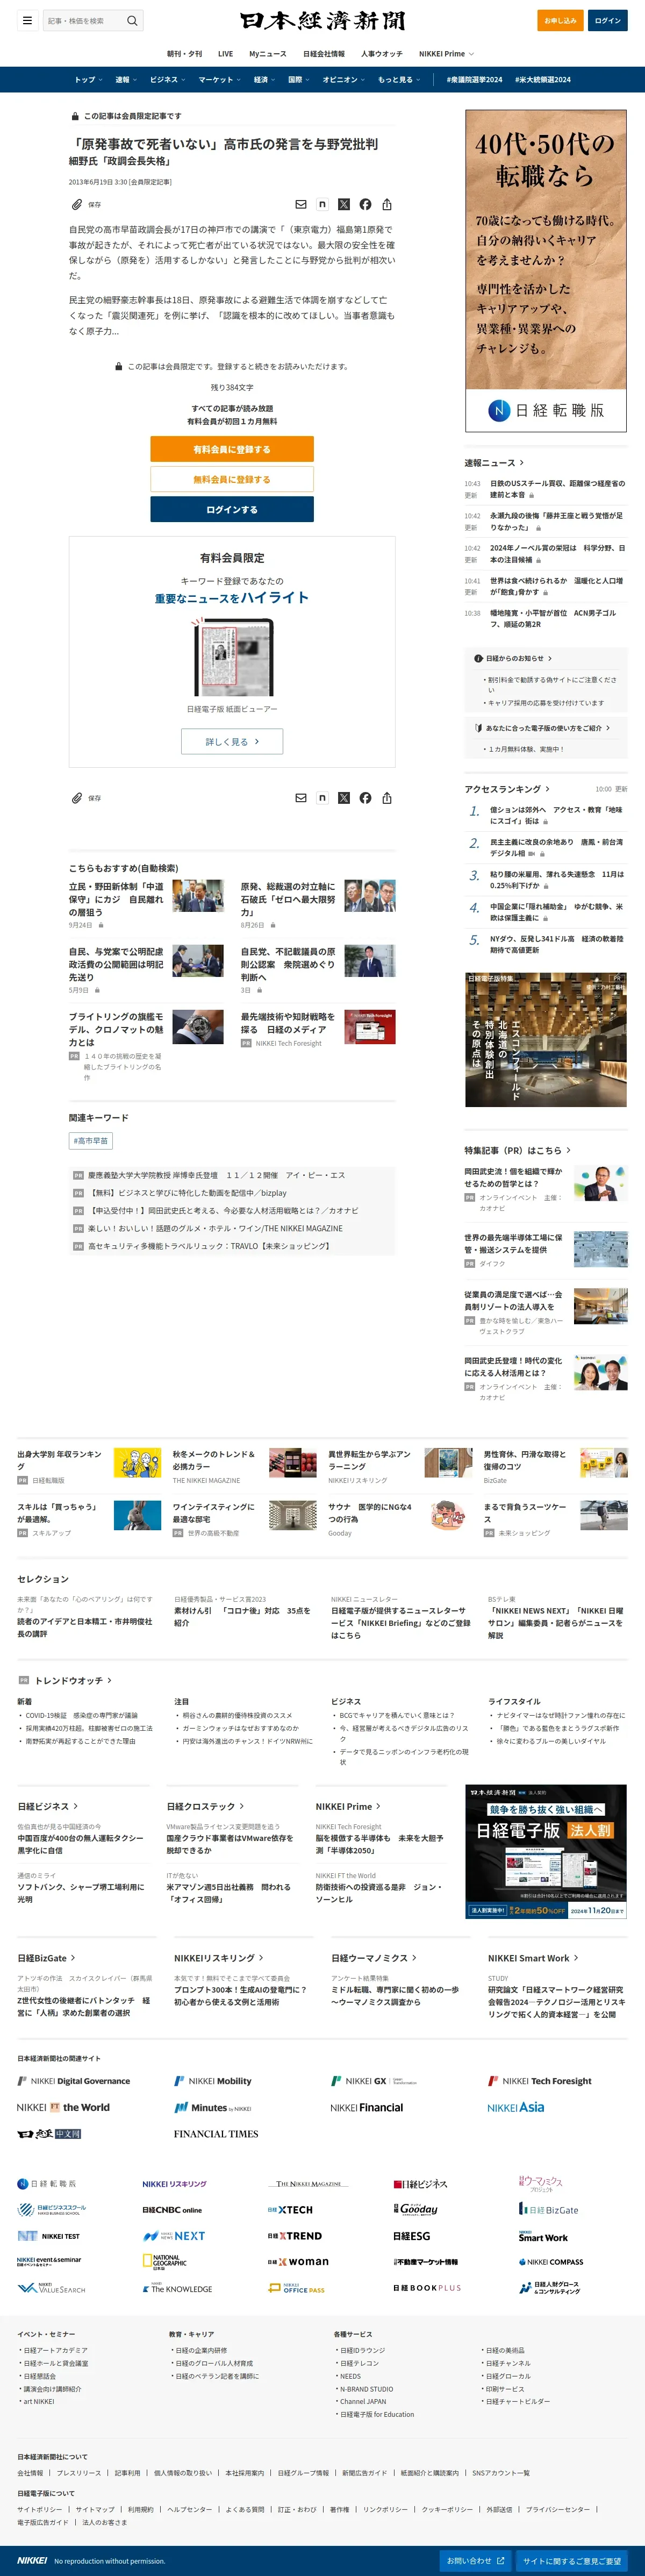Image resolution: width=645 pixels, height=2576 pixels.
Task: Expand the ビジネス navigation dropdown
Action: point(167,79)
